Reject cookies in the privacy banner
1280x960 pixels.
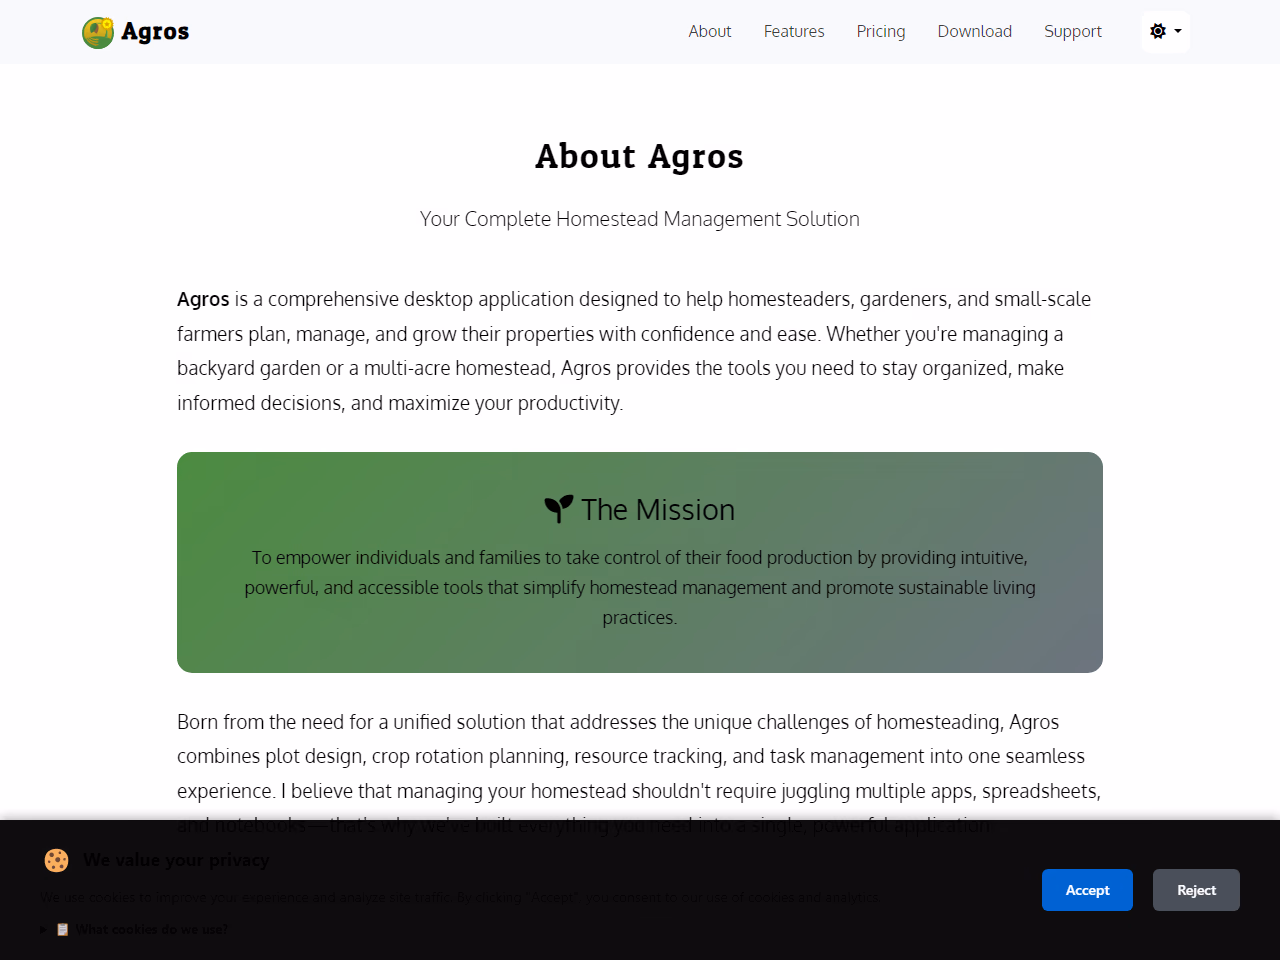coord(1196,890)
